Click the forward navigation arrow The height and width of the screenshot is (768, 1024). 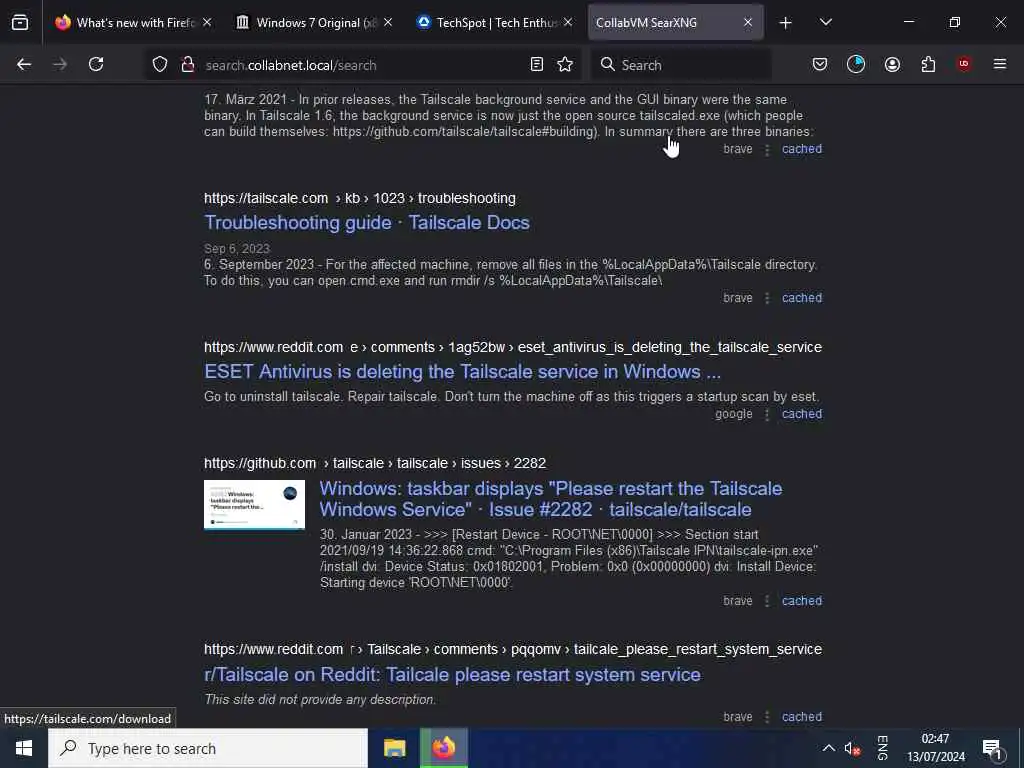pyautogui.click(x=60, y=64)
